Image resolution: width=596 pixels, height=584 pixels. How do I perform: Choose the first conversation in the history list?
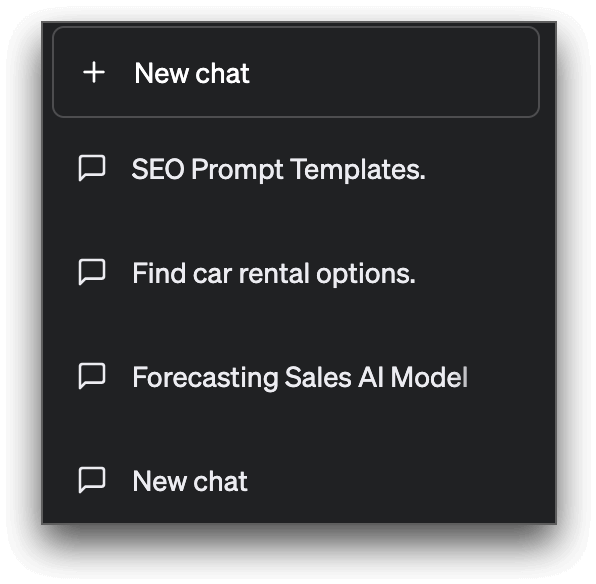[x=296, y=168]
